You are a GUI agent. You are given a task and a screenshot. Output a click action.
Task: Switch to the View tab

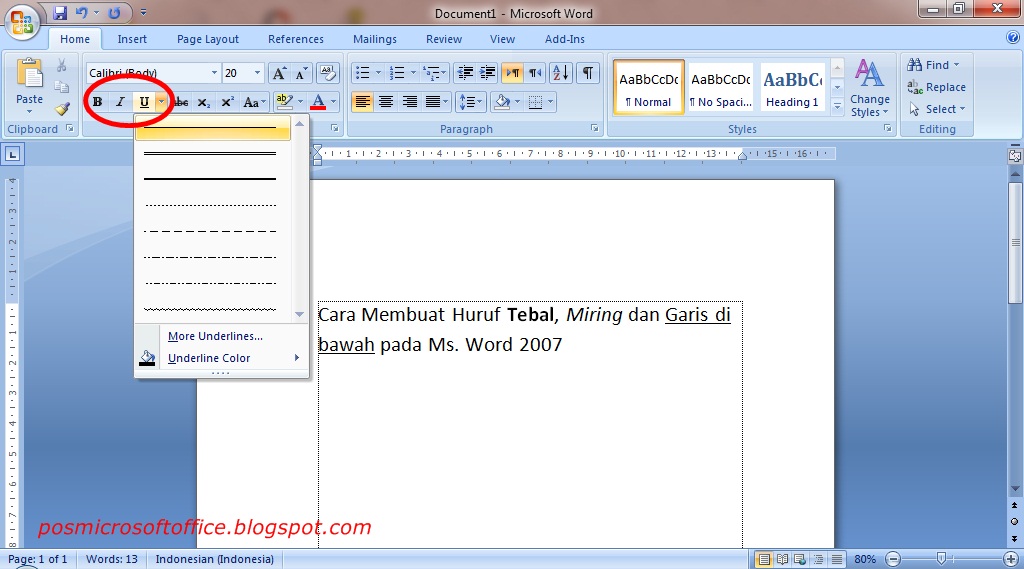502,39
